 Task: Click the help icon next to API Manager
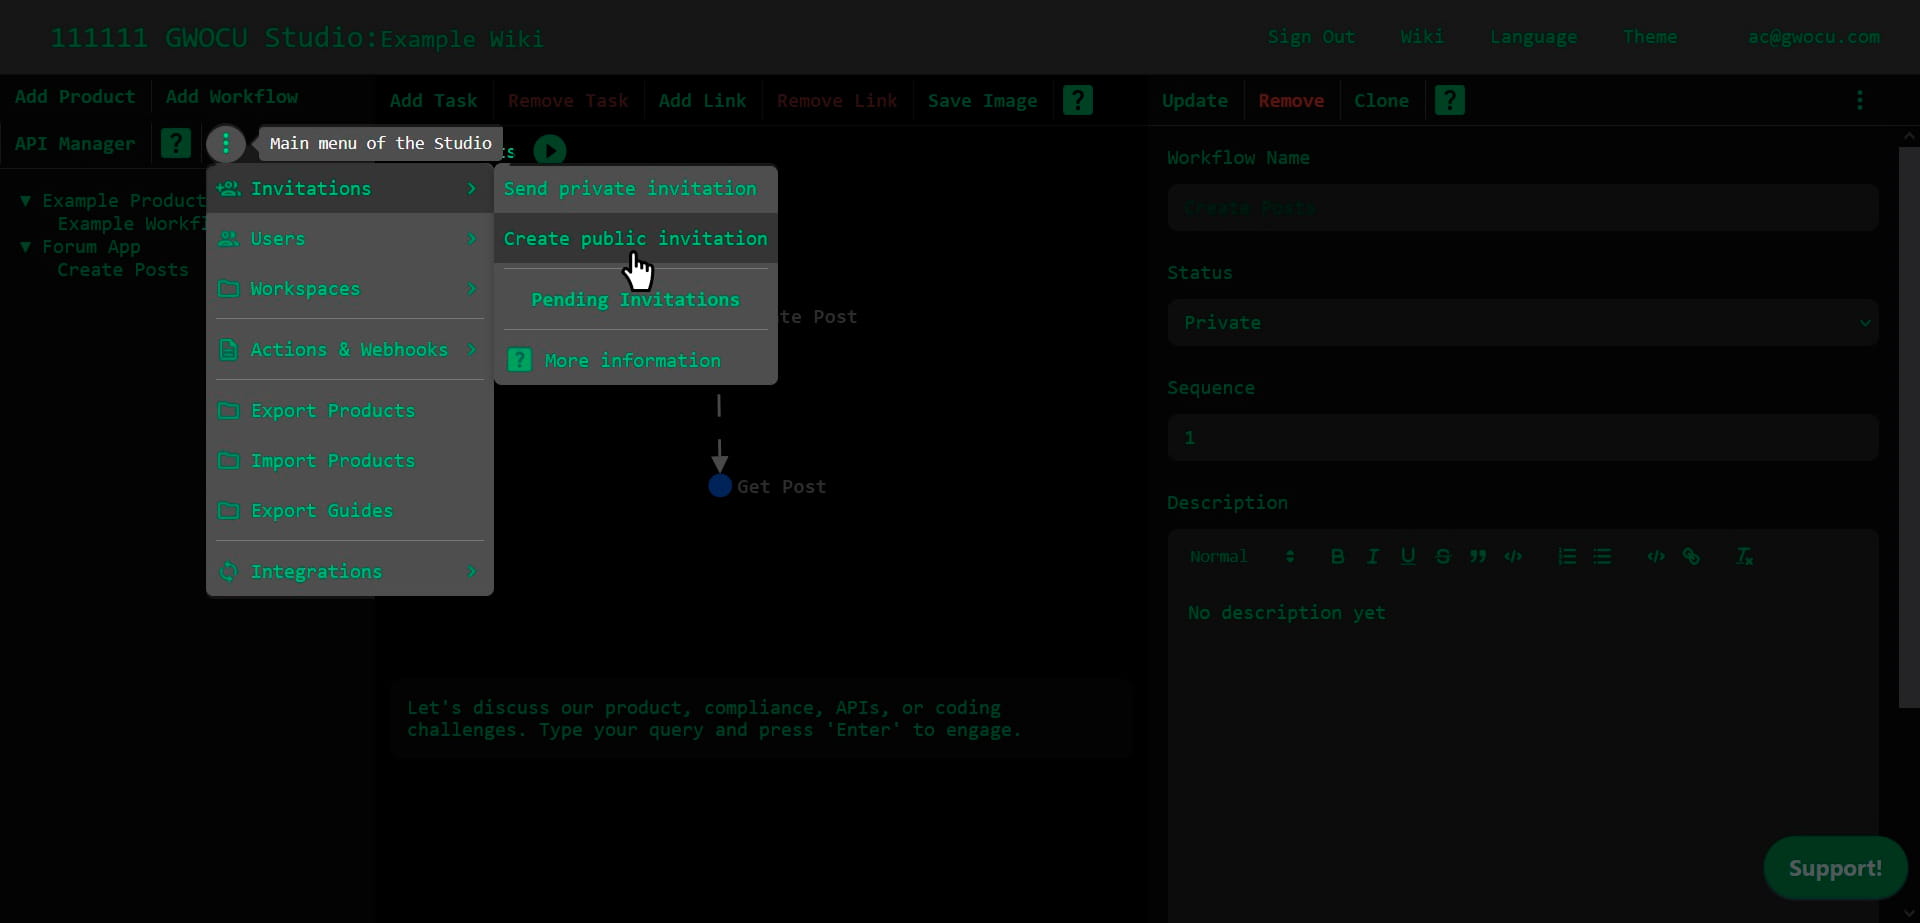[x=176, y=143]
